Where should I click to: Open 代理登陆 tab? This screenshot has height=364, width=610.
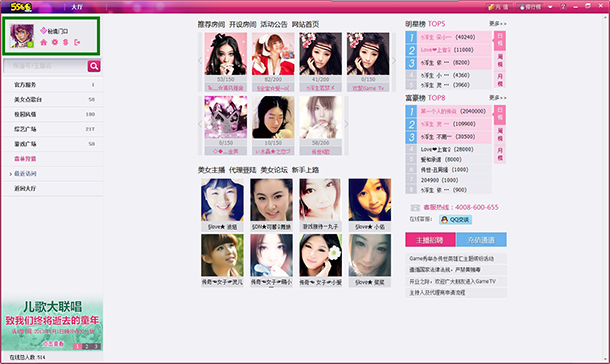pyautogui.click(x=243, y=170)
